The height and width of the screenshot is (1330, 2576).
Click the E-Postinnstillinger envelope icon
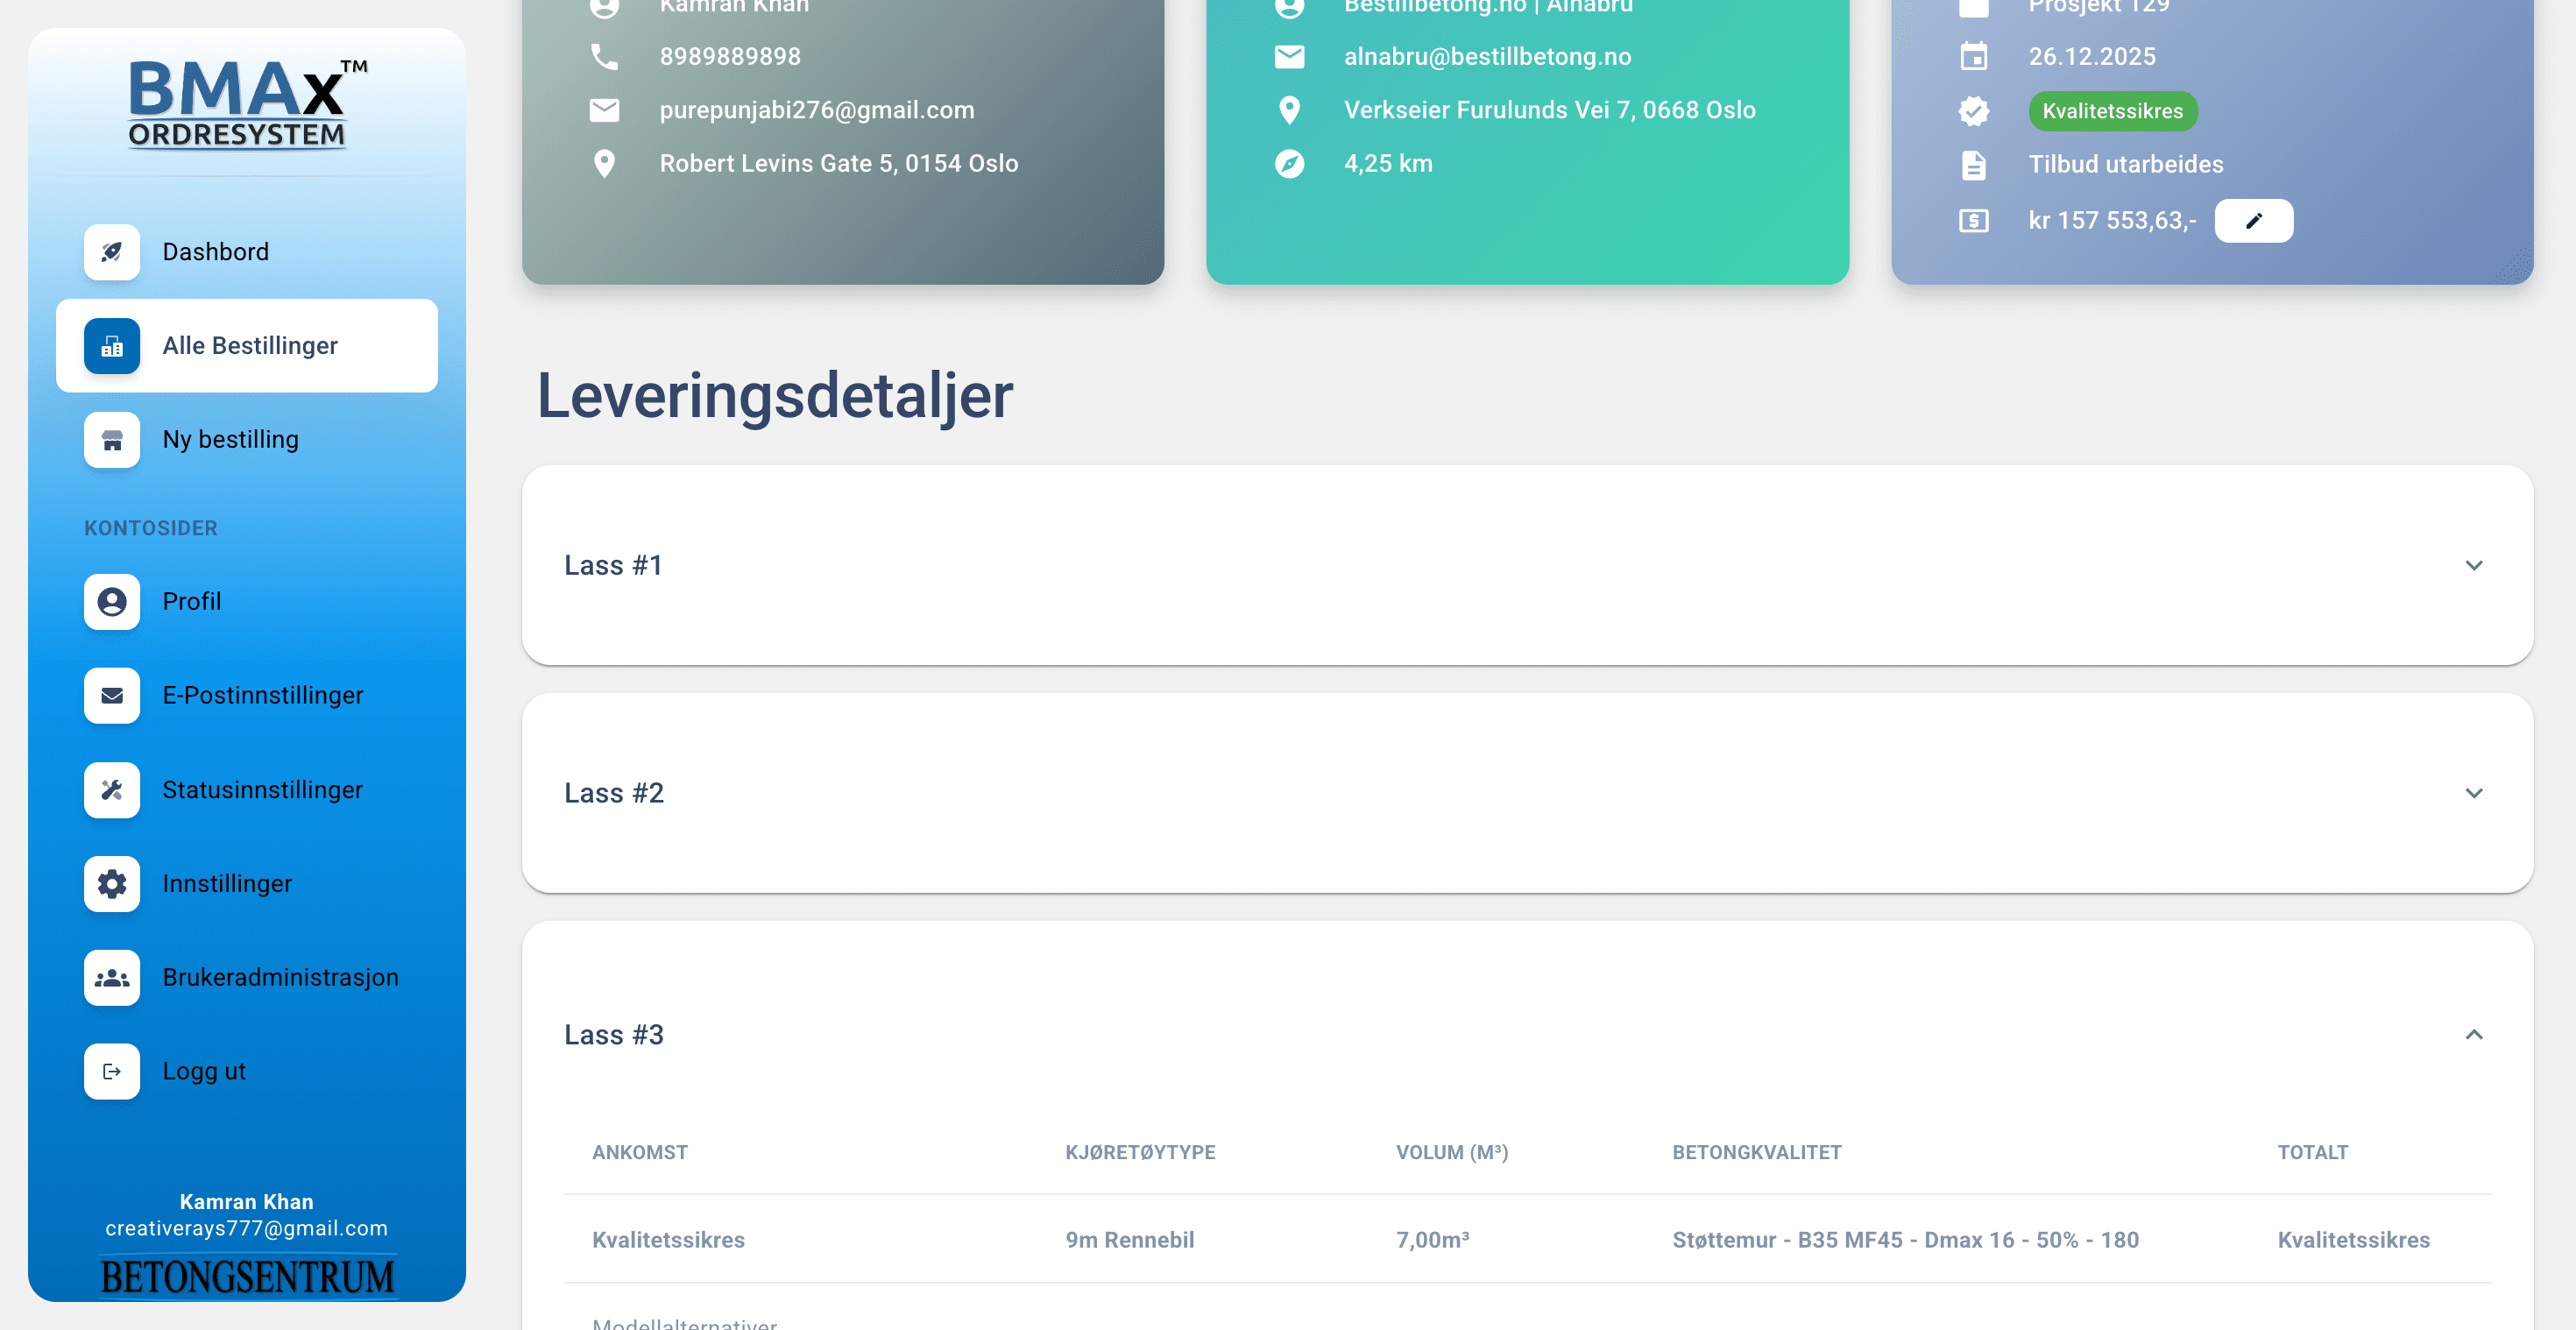point(112,696)
